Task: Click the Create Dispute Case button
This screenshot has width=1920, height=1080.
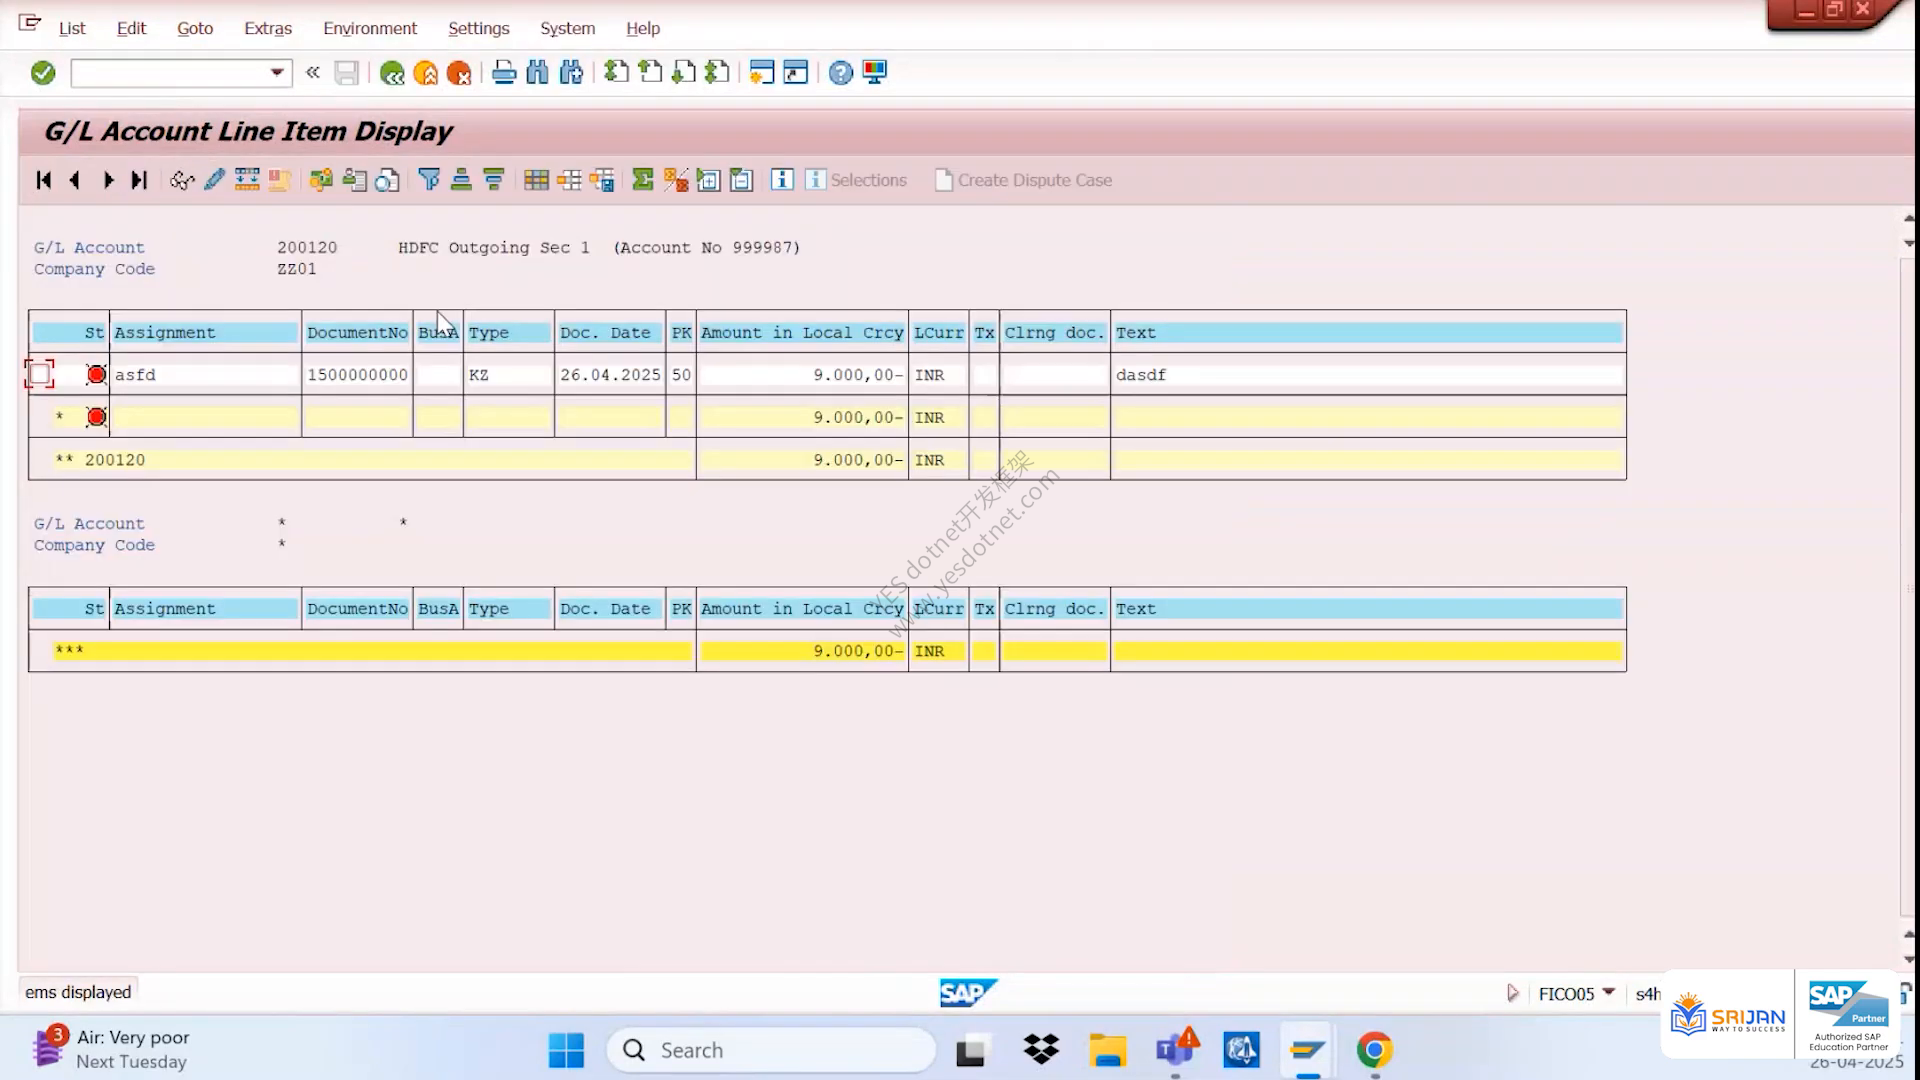Action: 1023,180
